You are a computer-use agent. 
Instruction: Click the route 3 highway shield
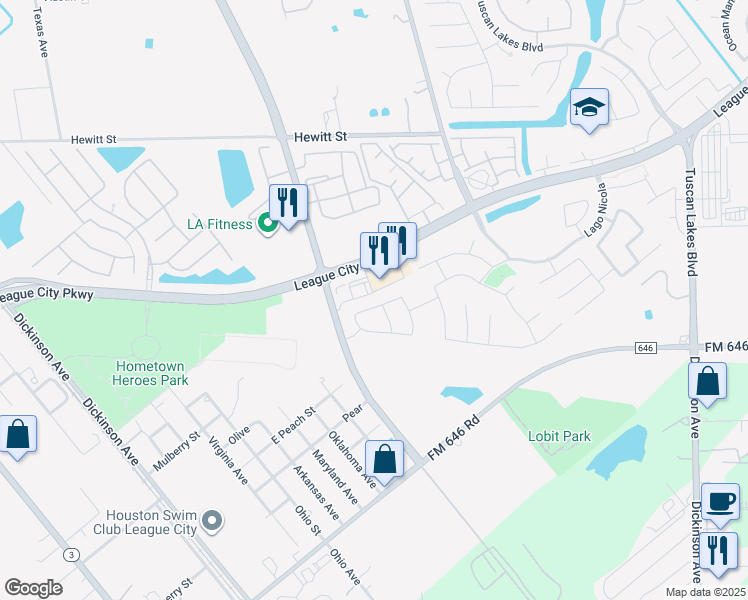(72, 555)
